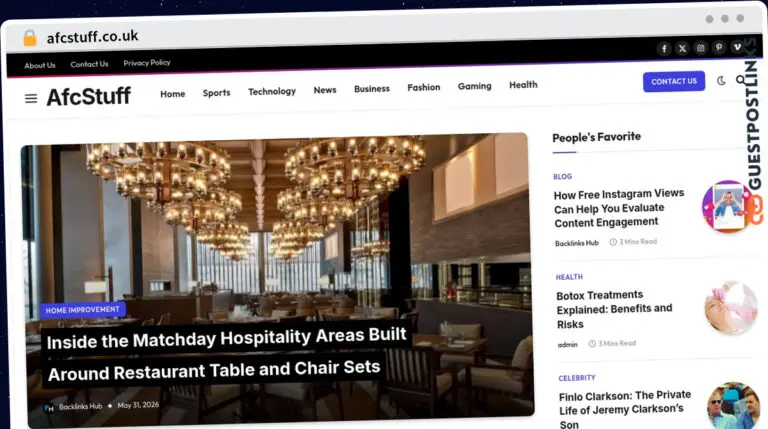Open the Technology menu item
This screenshot has width=768, height=429.
point(272,91)
